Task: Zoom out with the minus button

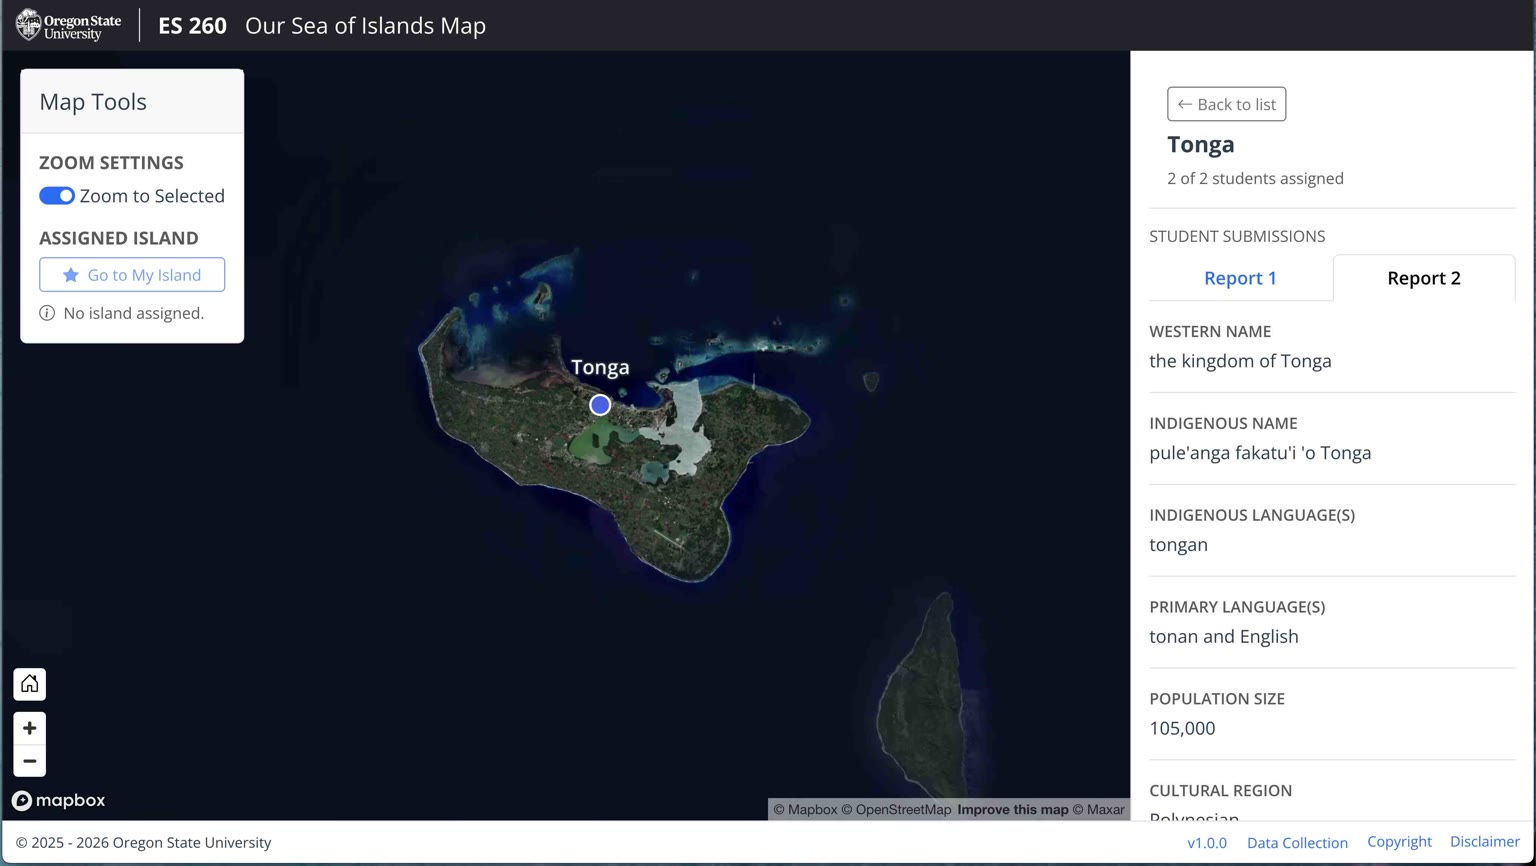Action: pyautogui.click(x=30, y=761)
